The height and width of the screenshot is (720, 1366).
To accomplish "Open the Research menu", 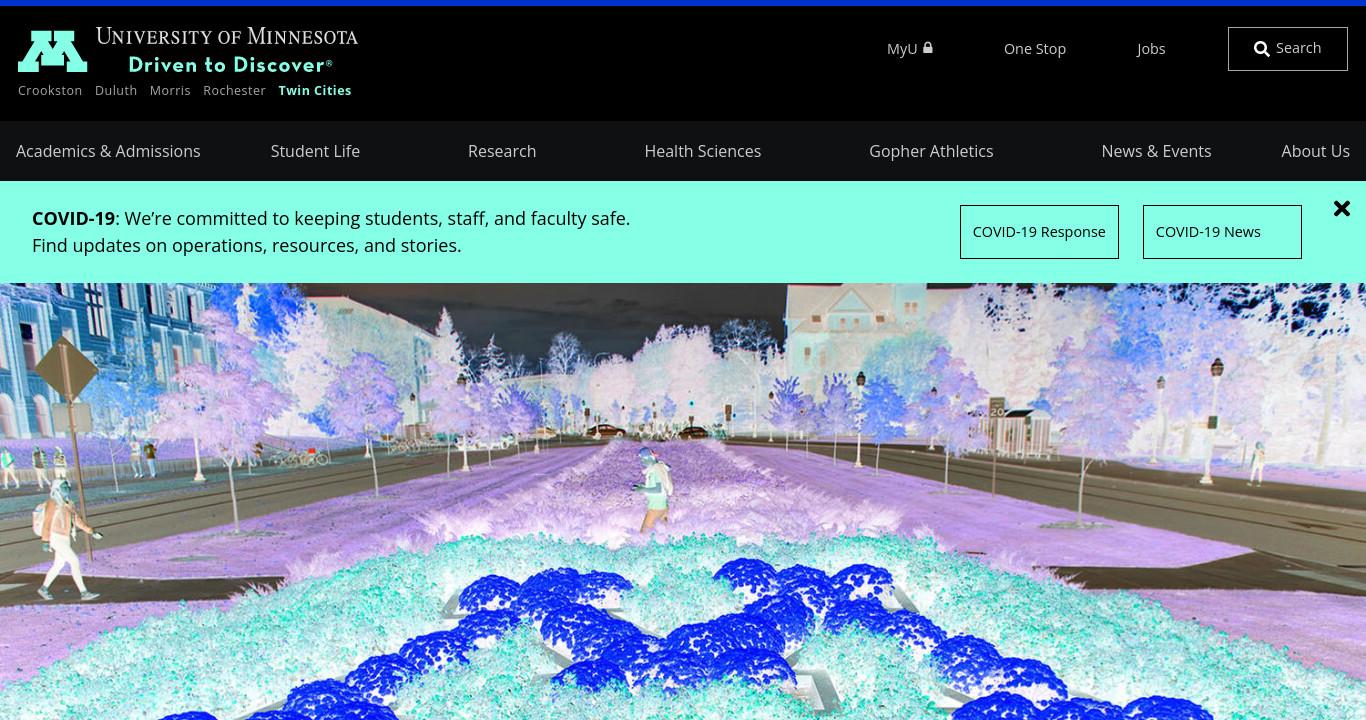I will 502,151.
